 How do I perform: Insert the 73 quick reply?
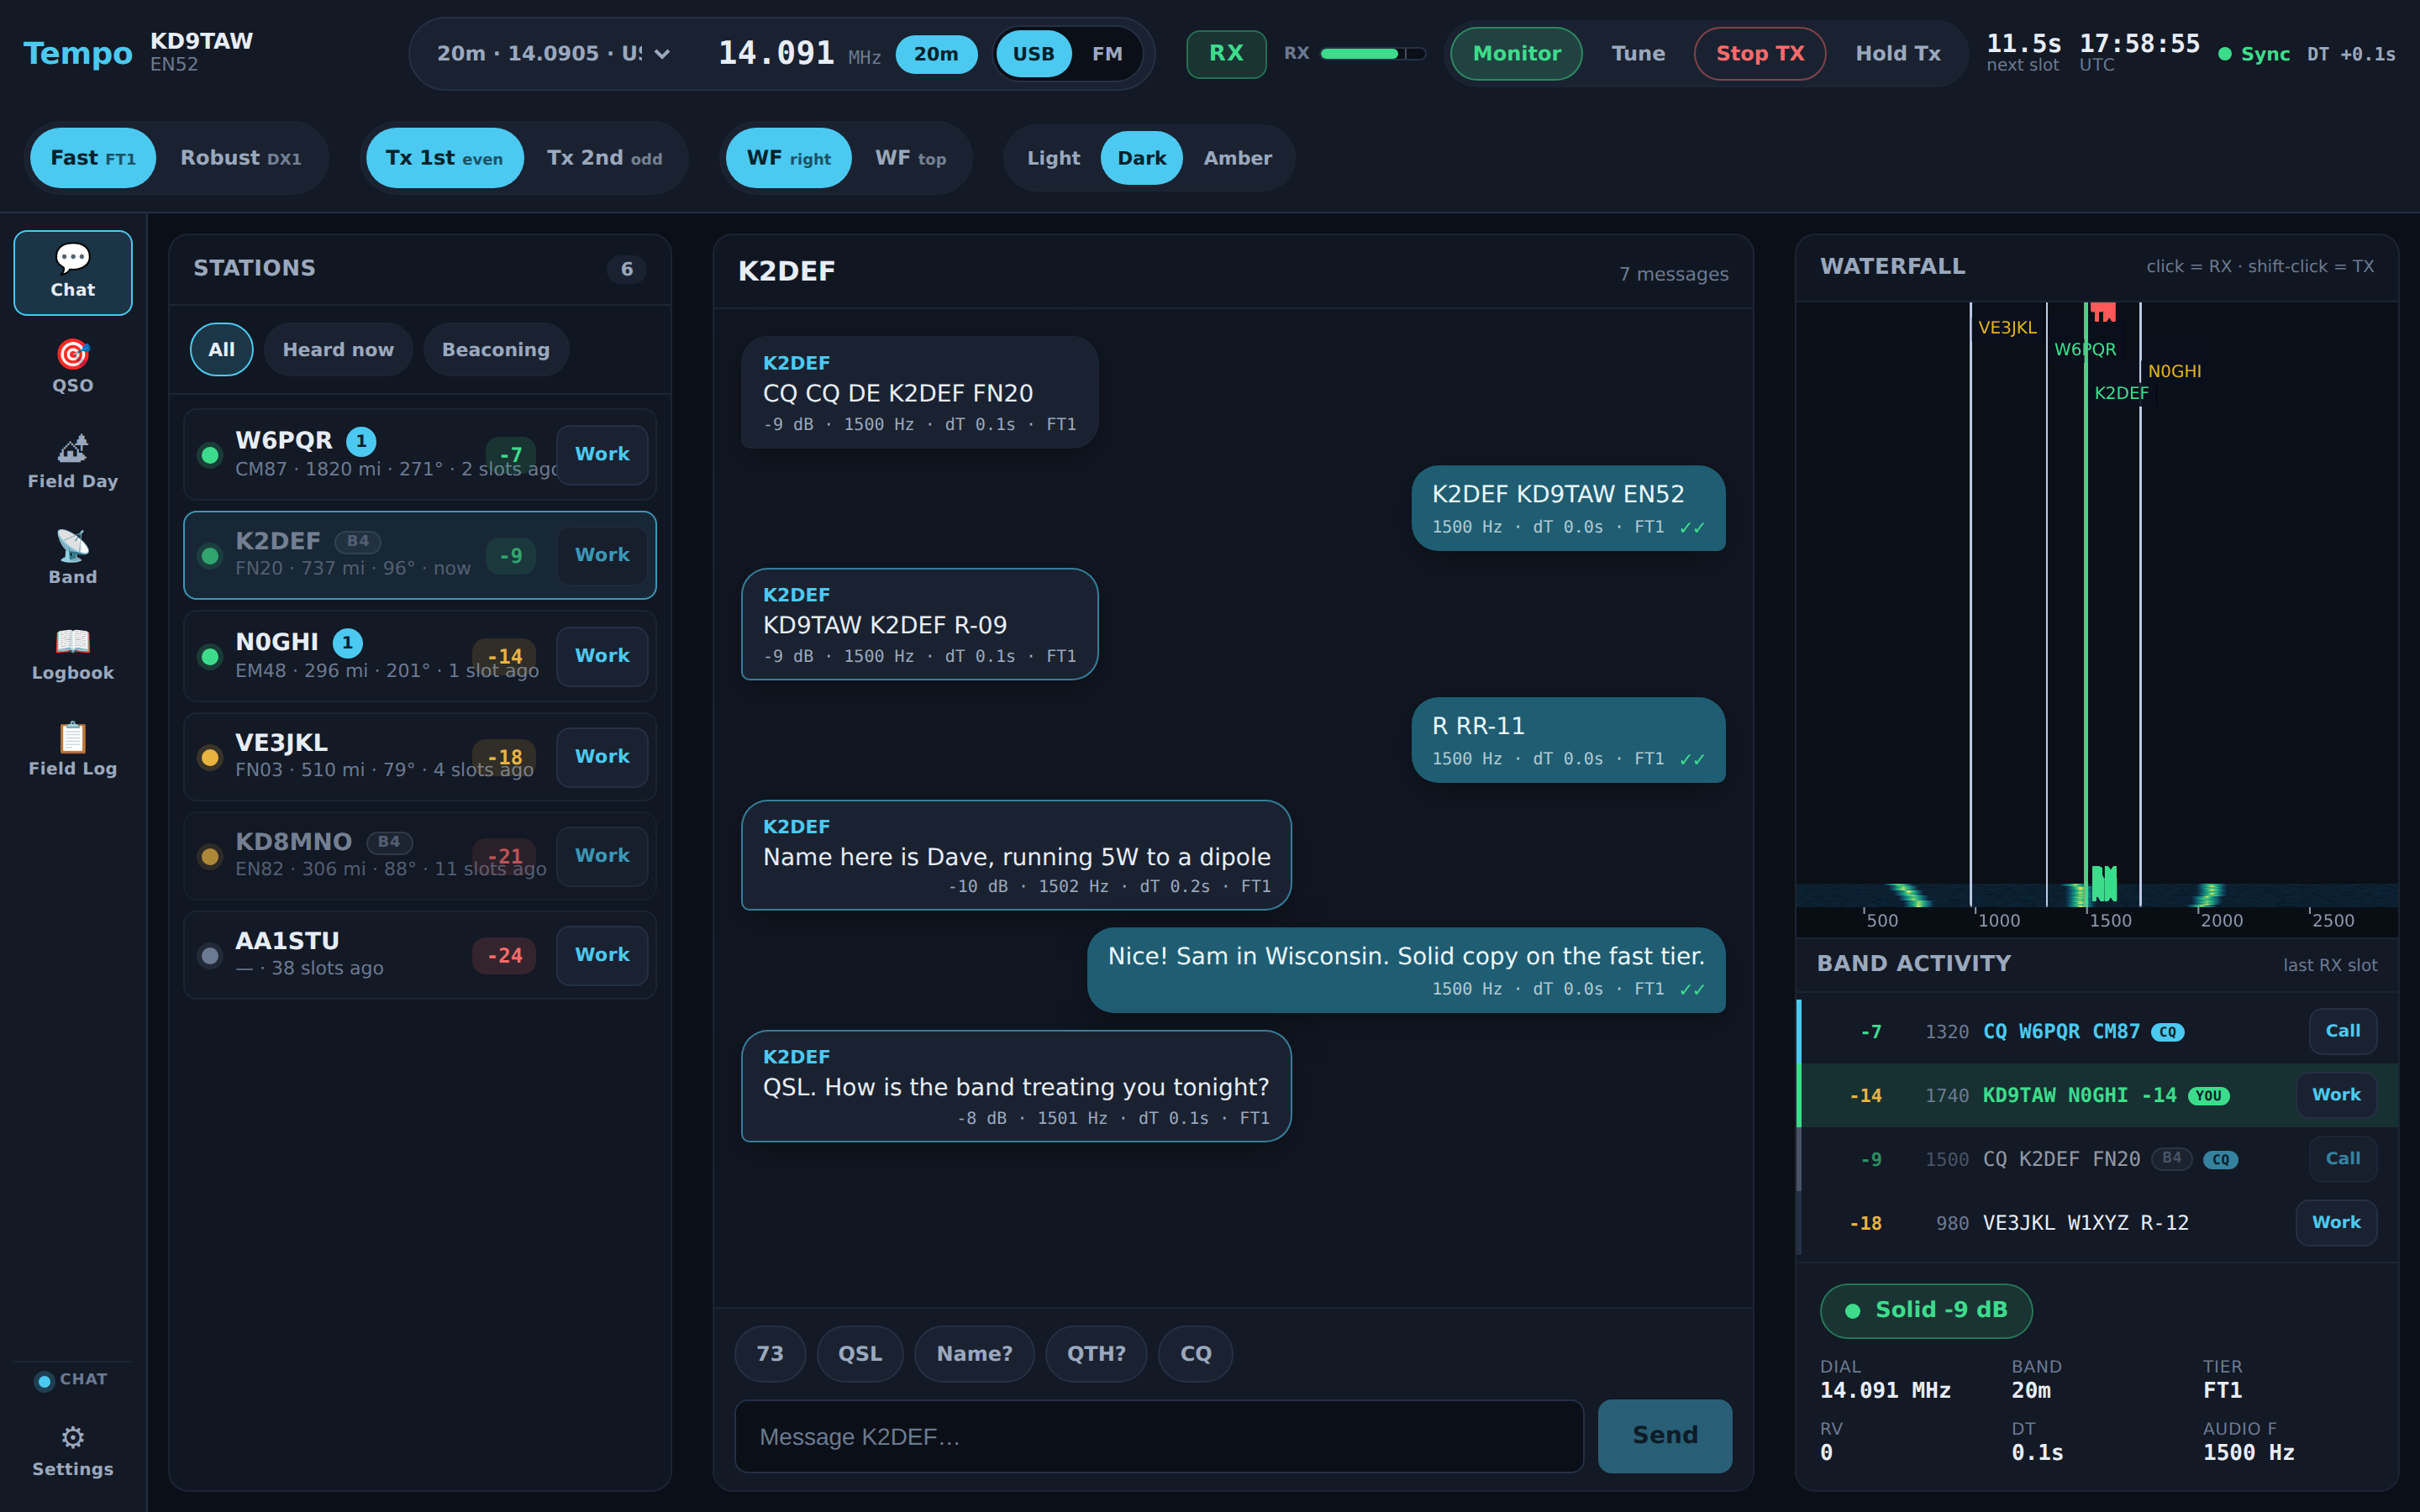770,1354
